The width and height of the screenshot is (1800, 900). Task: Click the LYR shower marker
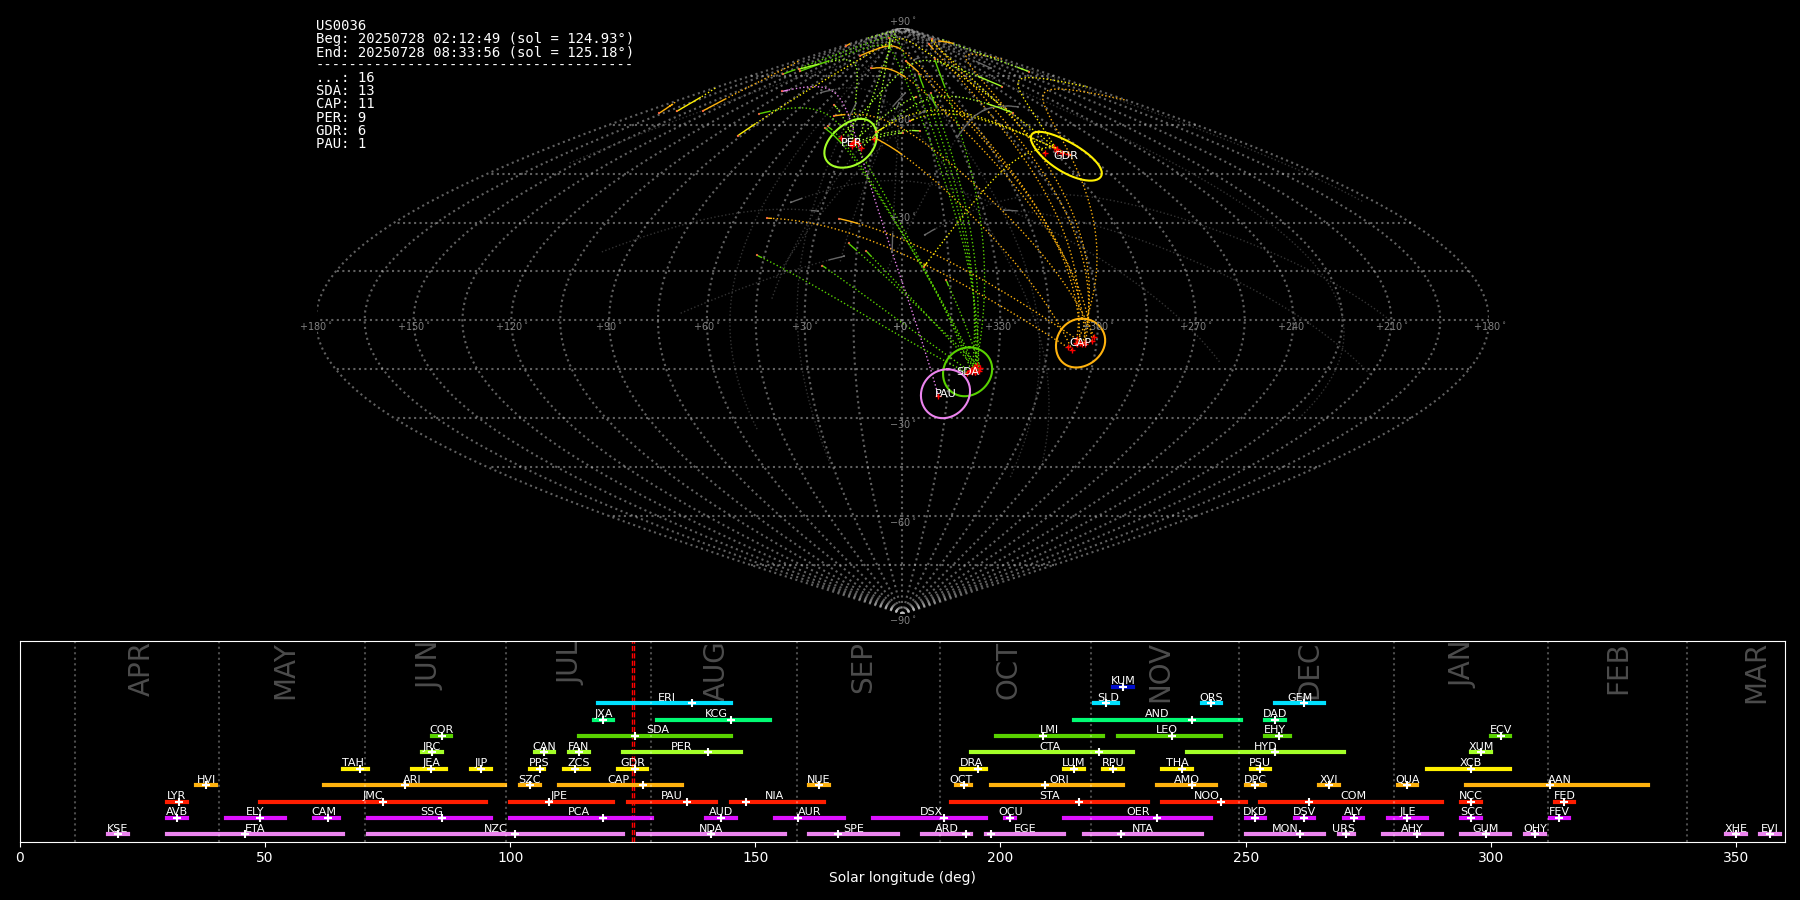click(177, 801)
